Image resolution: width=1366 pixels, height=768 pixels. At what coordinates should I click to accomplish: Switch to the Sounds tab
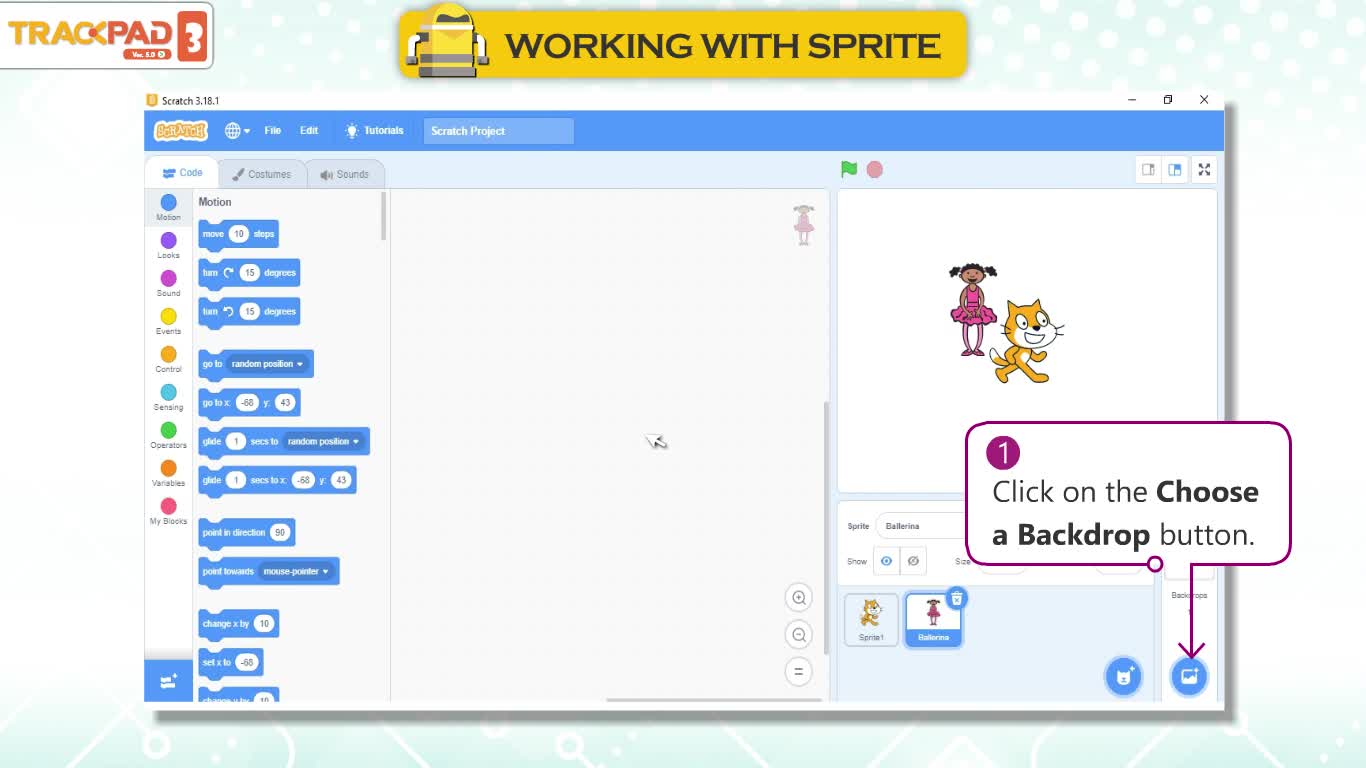point(344,174)
